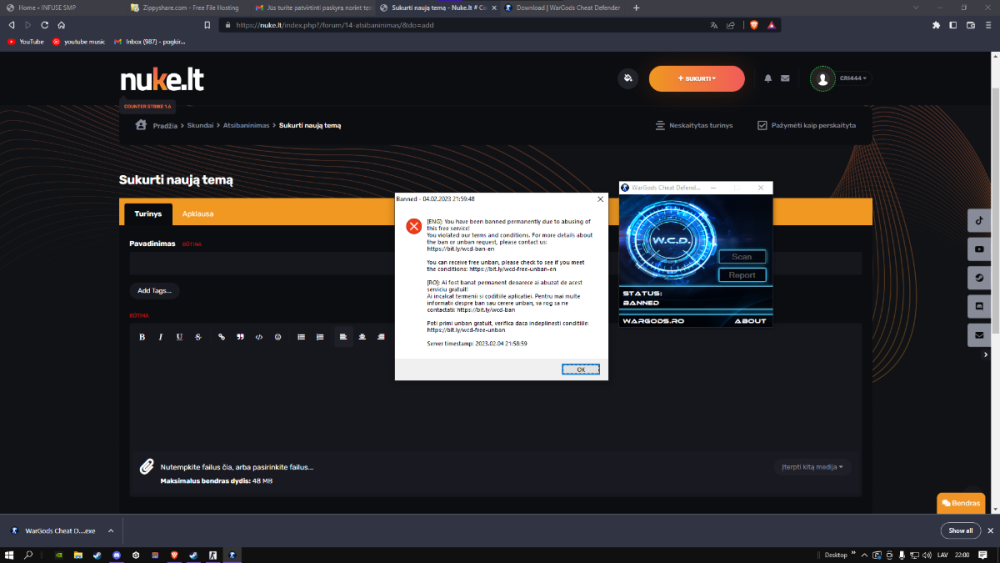Insert a numbered list in the editor
This screenshot has width=1000, height=563.
320,337
